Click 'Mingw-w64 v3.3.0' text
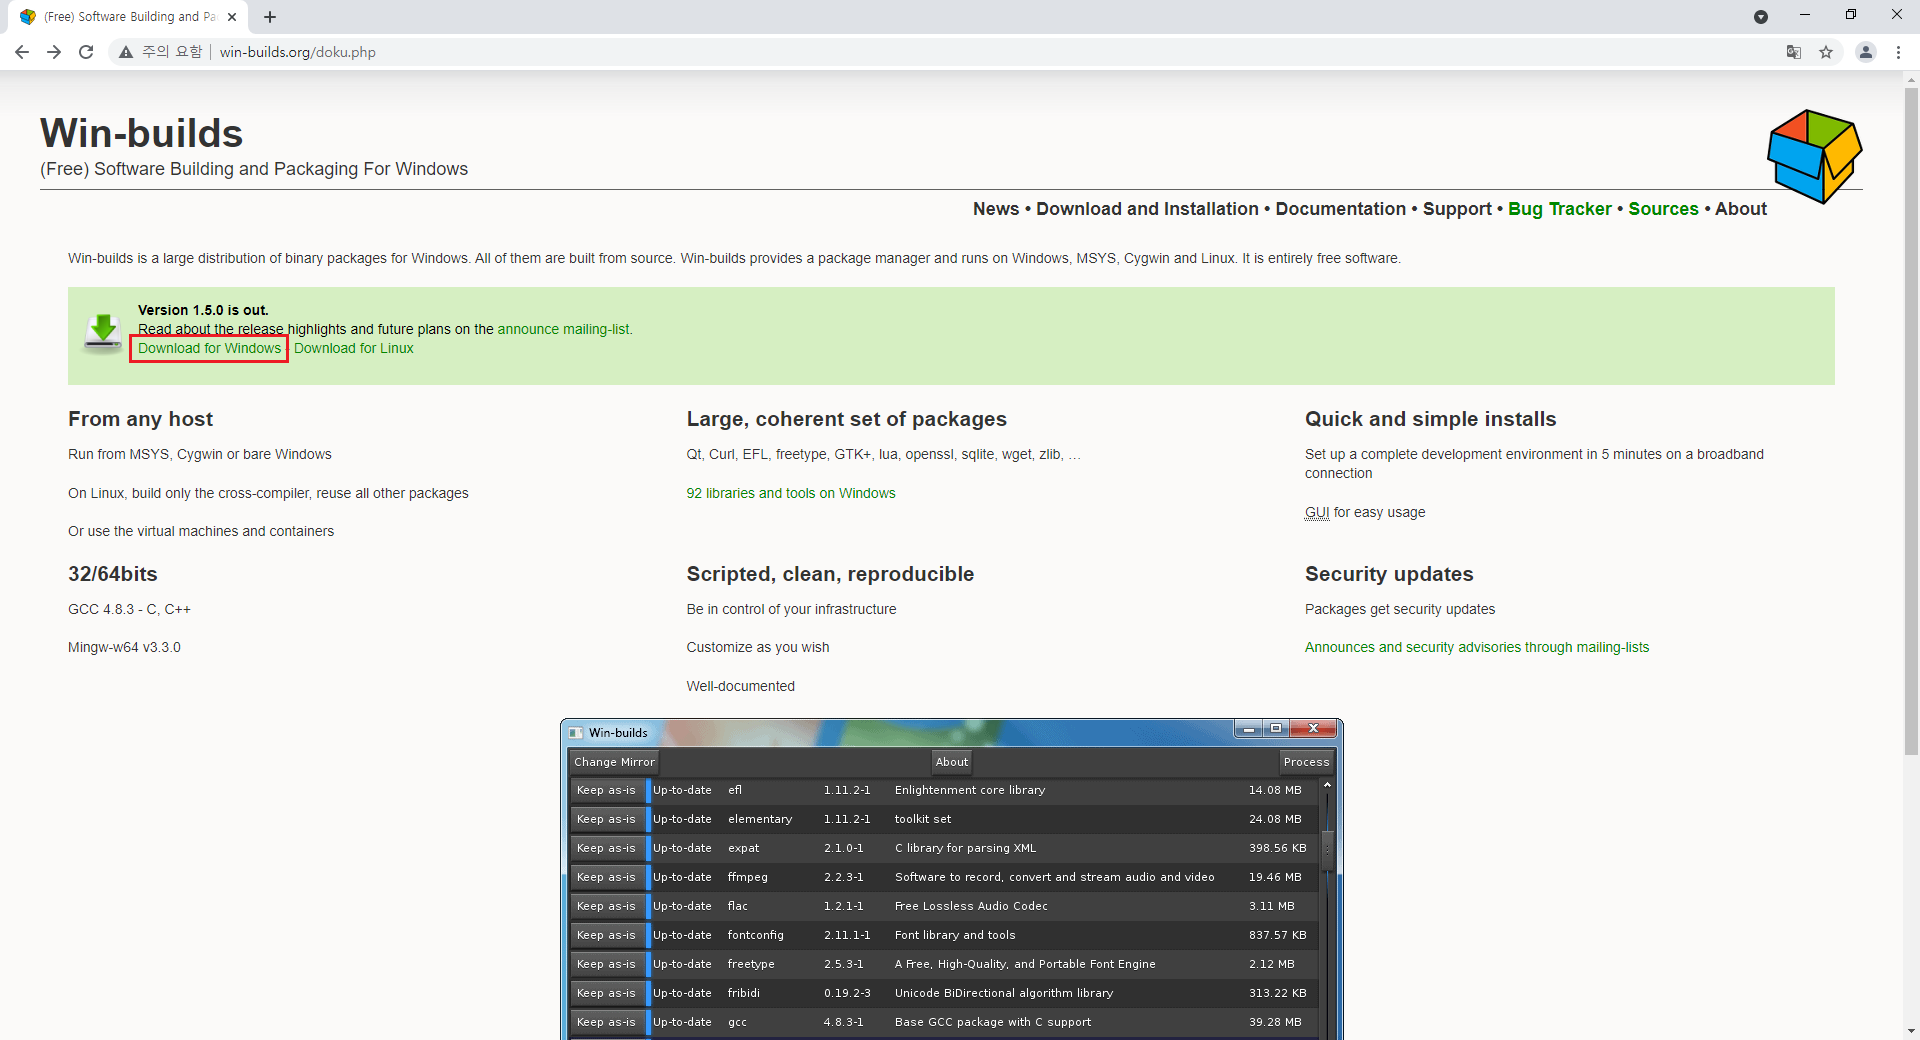Viewport: 1920px width, 1040px height. [124, 647]
